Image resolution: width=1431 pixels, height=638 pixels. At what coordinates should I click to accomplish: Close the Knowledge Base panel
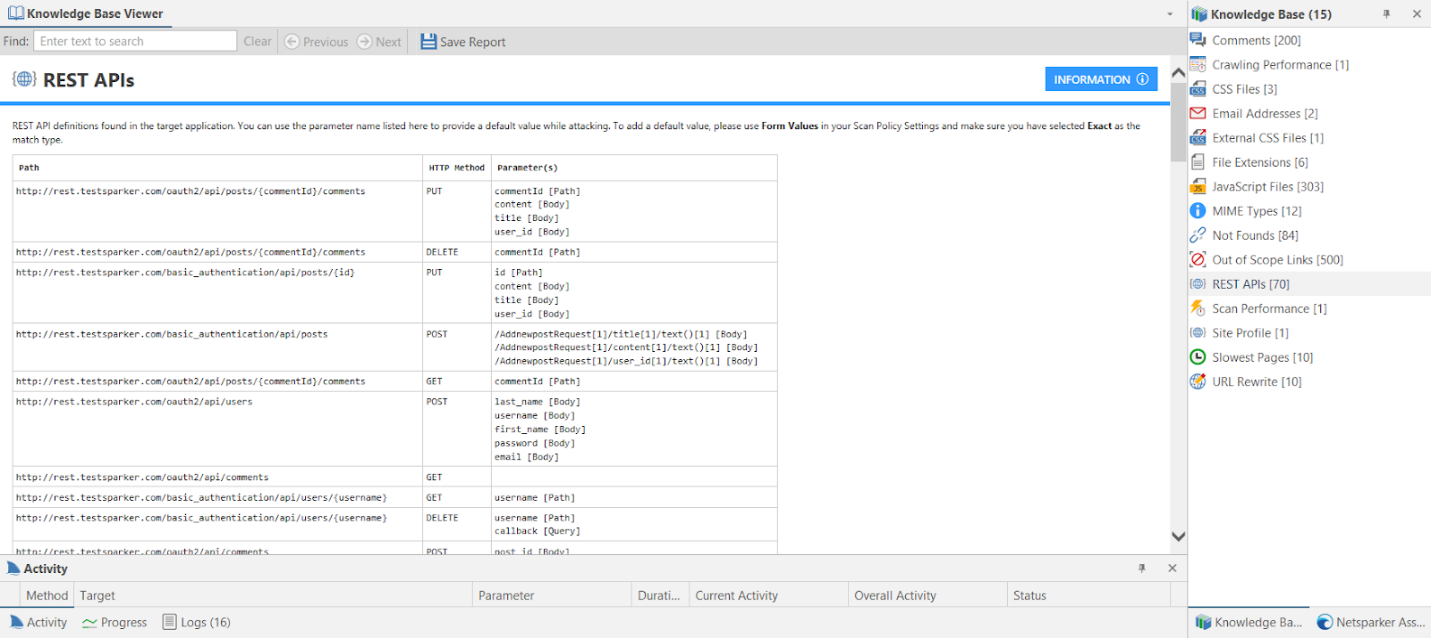pyautogui.click(x=1416, y=14)
